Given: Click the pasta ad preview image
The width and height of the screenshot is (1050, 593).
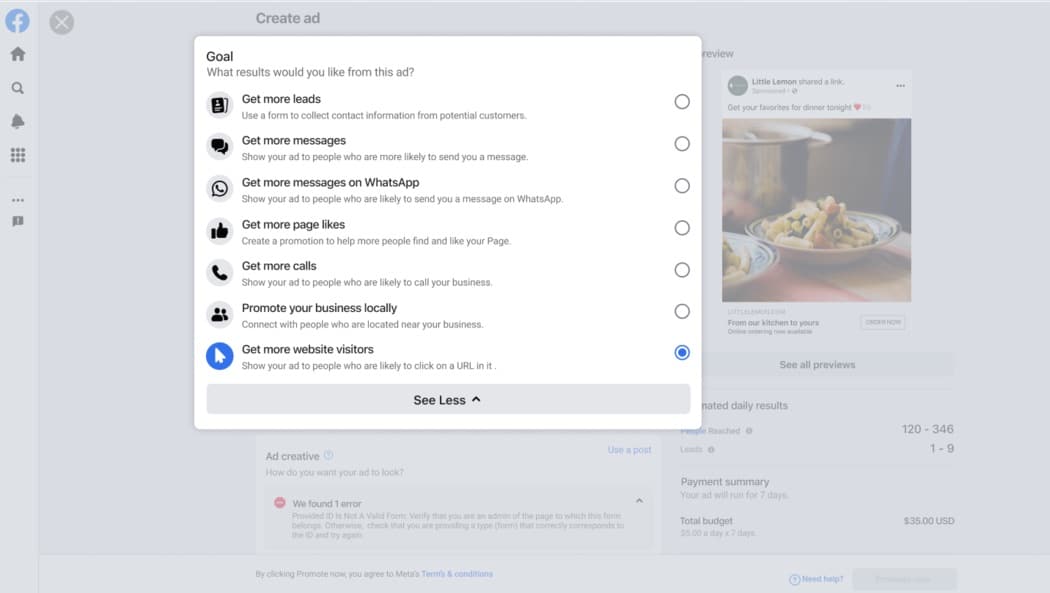Looking at the screenshot, I should [816, 210].
